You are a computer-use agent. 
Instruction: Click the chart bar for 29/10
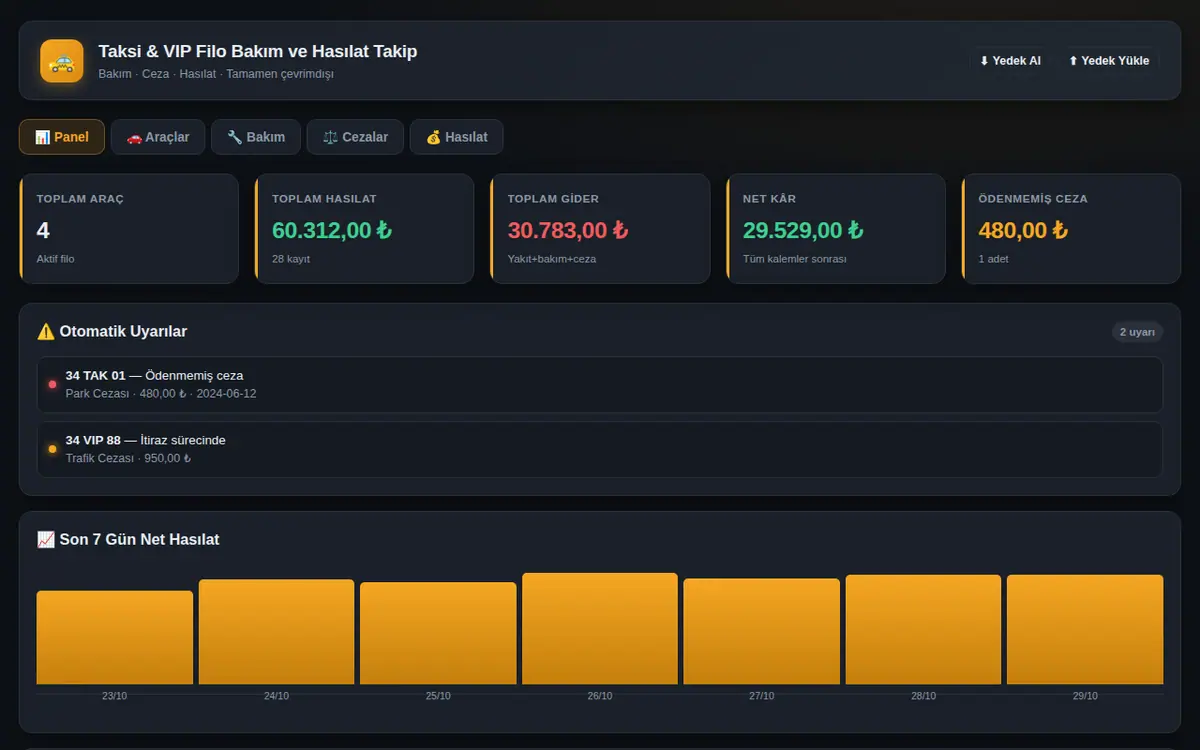coord(1085,630)
